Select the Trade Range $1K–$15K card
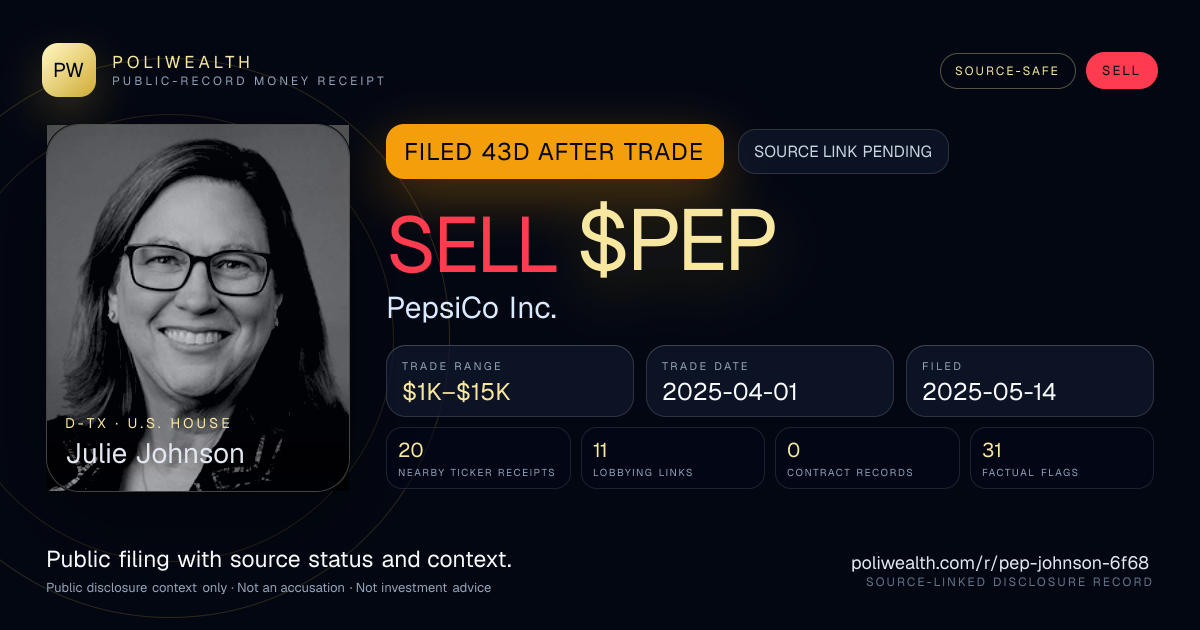The image size is (1200, 630). click(510, 381)
